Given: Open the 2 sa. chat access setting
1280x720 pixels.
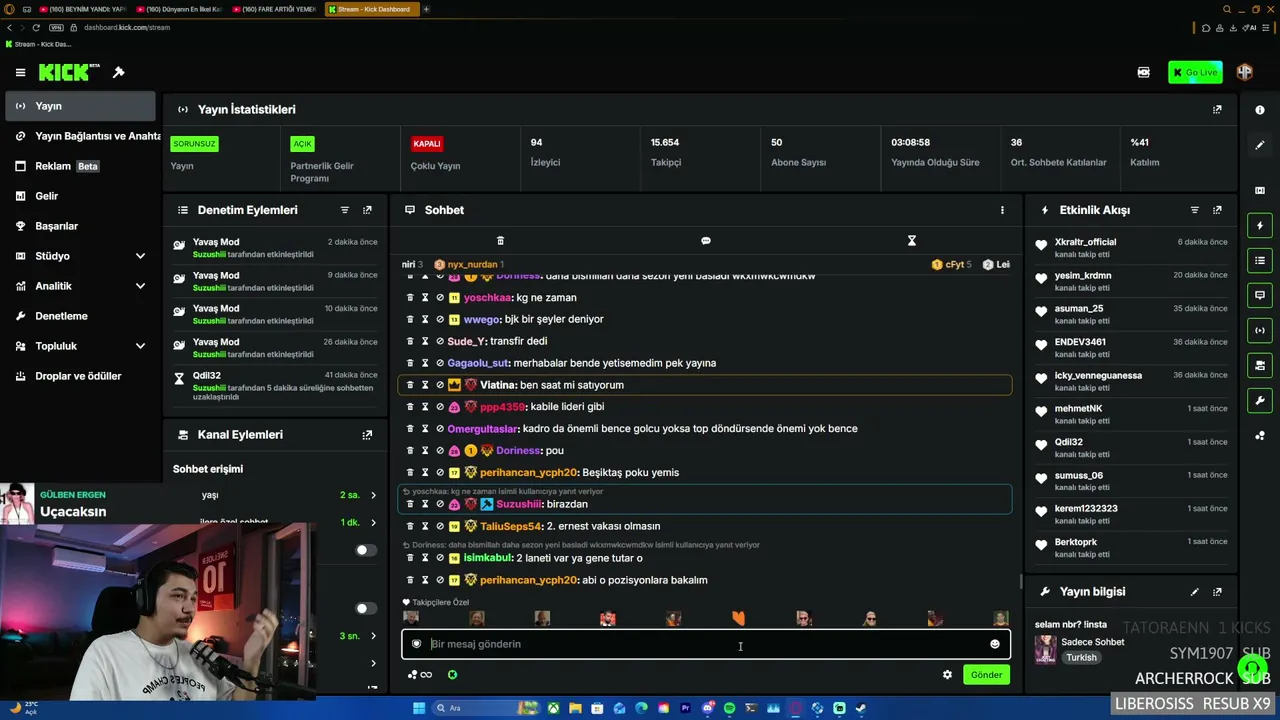Looking at the screenshot, I should point(358,495).
